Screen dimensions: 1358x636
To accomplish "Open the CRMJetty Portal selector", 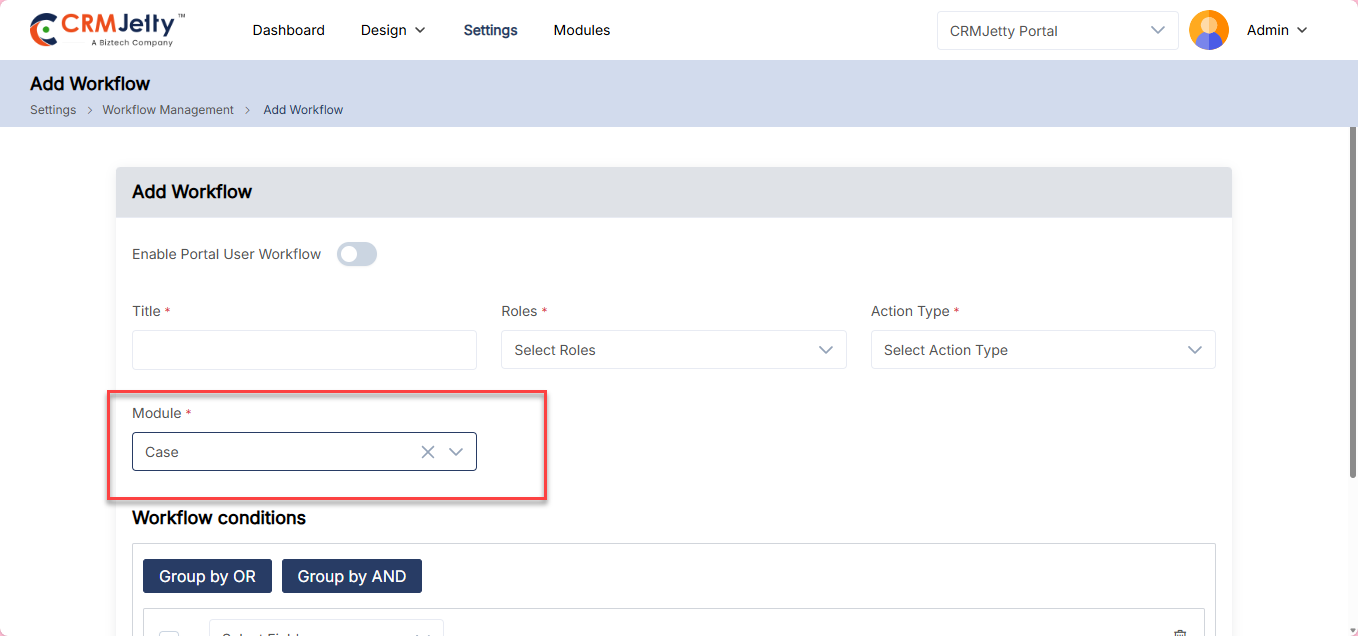I will click(x=1056, y=31).
